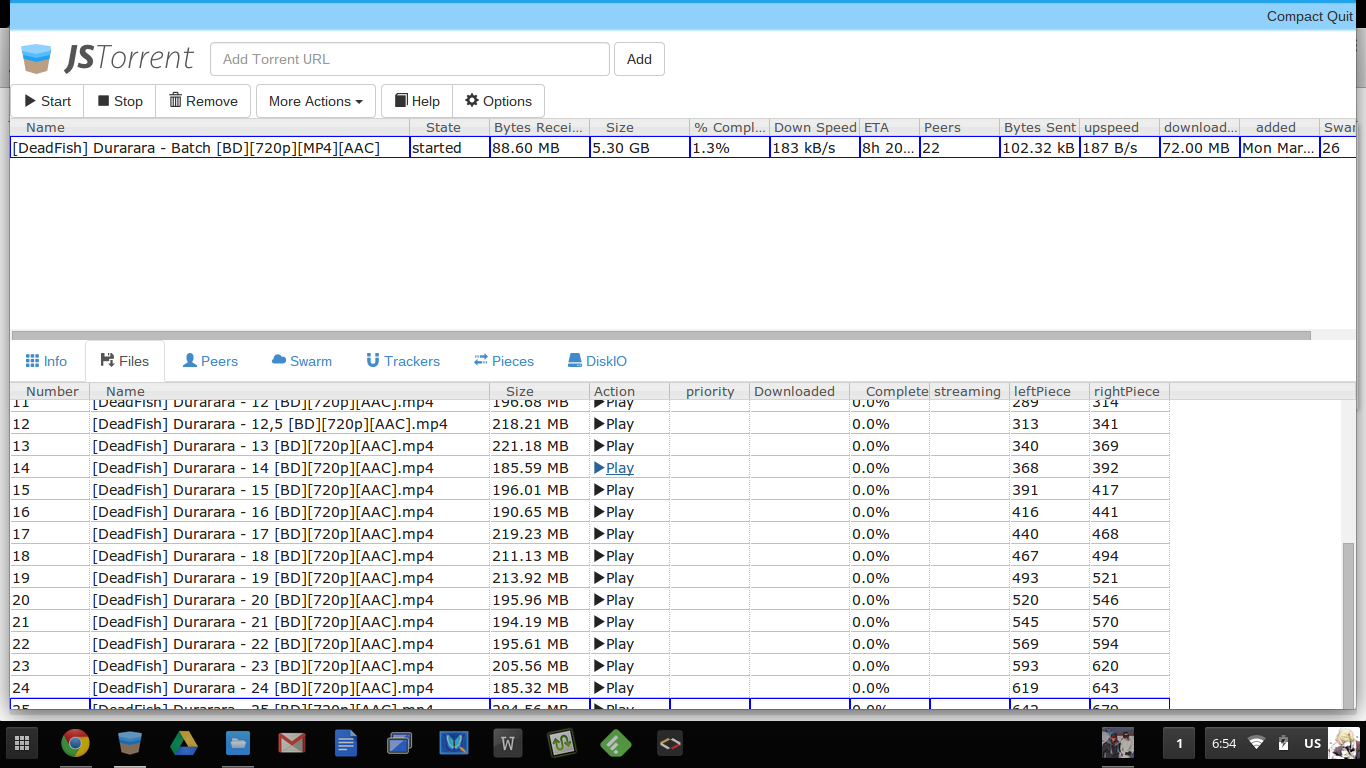Click the leftPiece column header
Image resolution: width=1366 pixels, height=768 pixels.
tap(1050, 391)
